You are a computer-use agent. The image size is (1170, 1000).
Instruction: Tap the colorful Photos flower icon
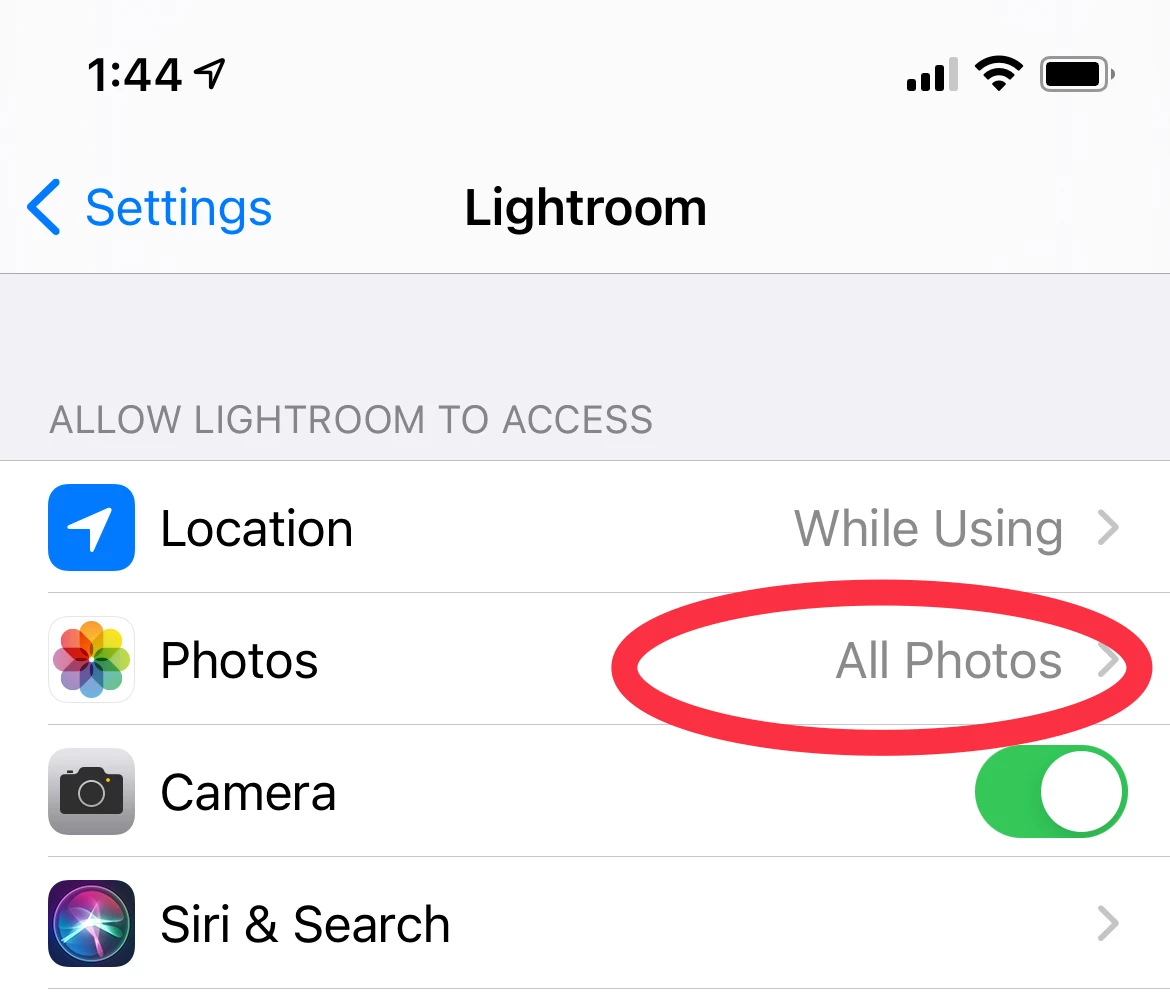[91, 660]
